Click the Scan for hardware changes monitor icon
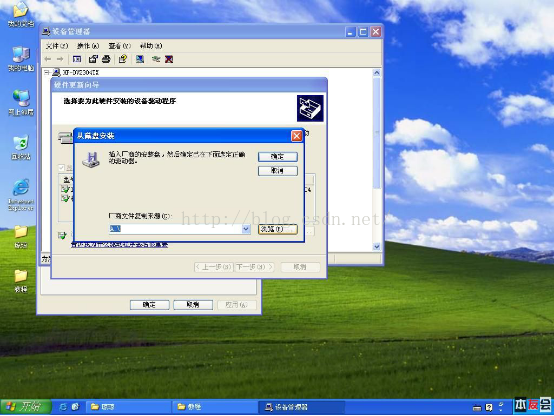 [140, 59]
